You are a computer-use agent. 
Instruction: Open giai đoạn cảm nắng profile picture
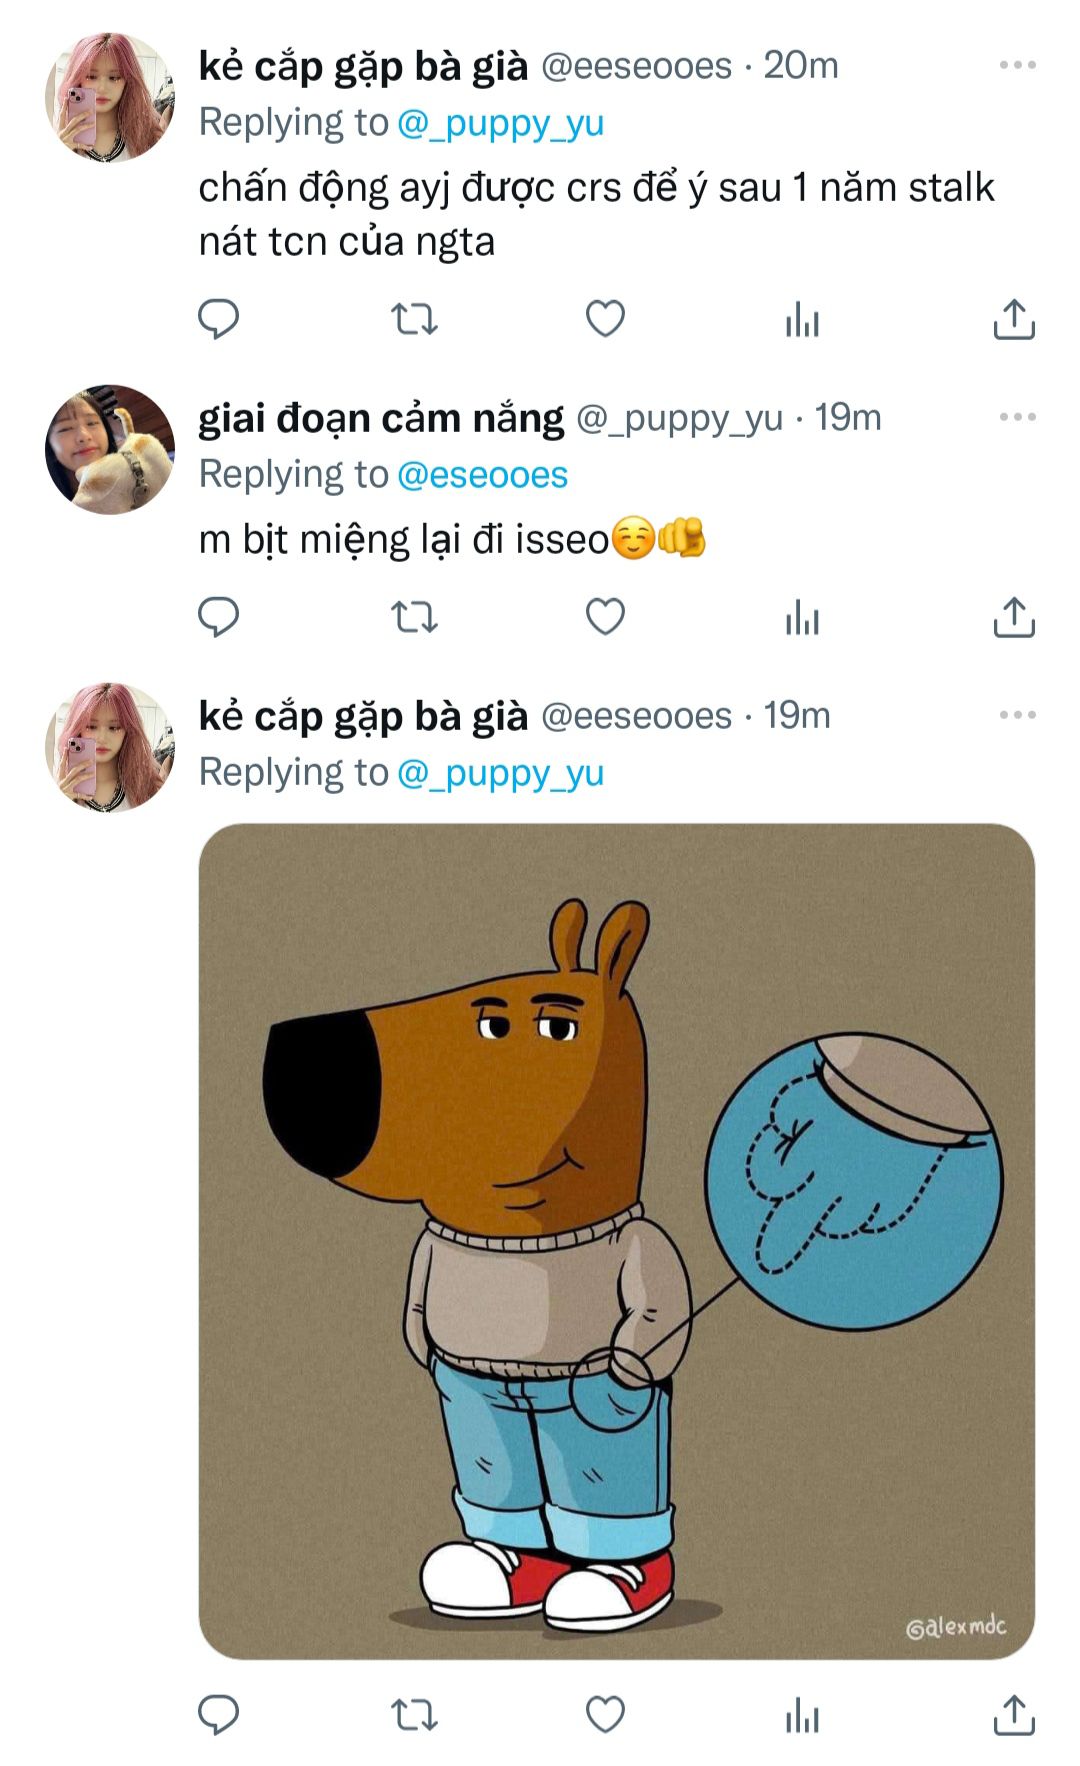(110, 450)
